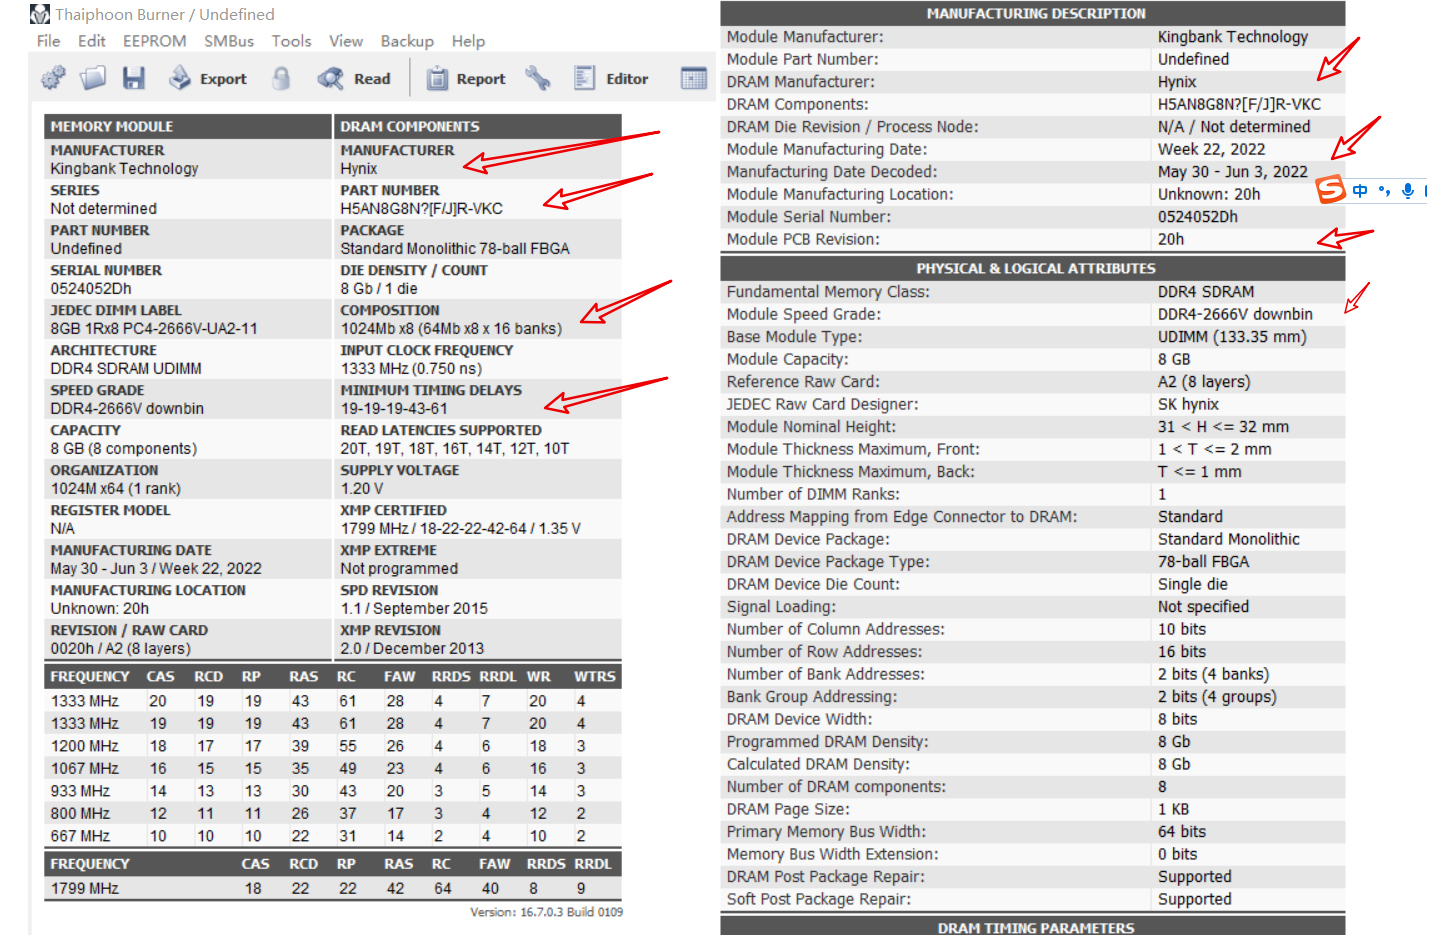1451x935 pixels.
Task: Open the Report from the toolbar
Action: (x=466, y=78)
